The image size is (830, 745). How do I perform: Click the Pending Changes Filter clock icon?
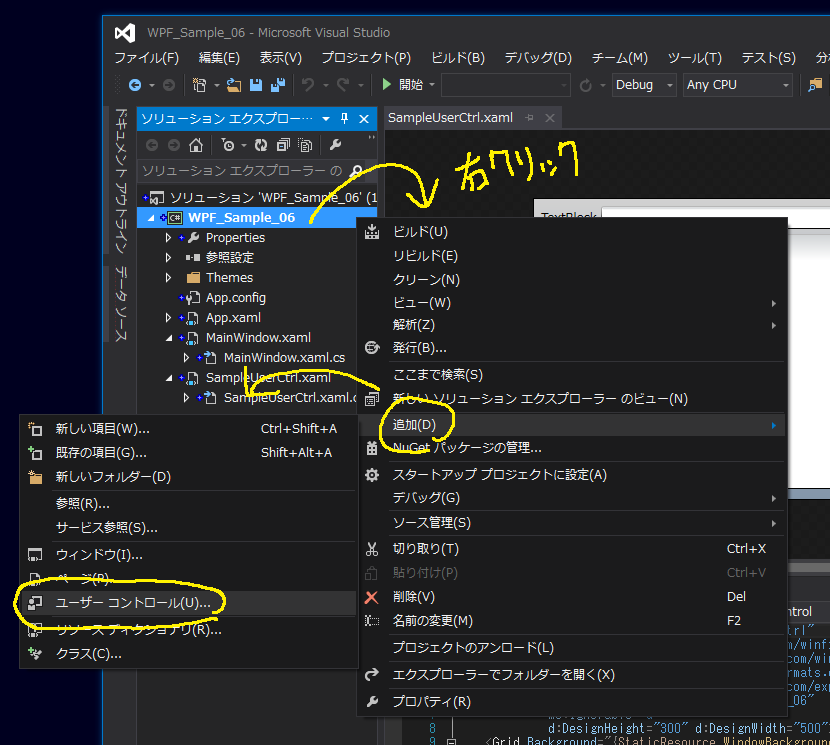[228, 145]
